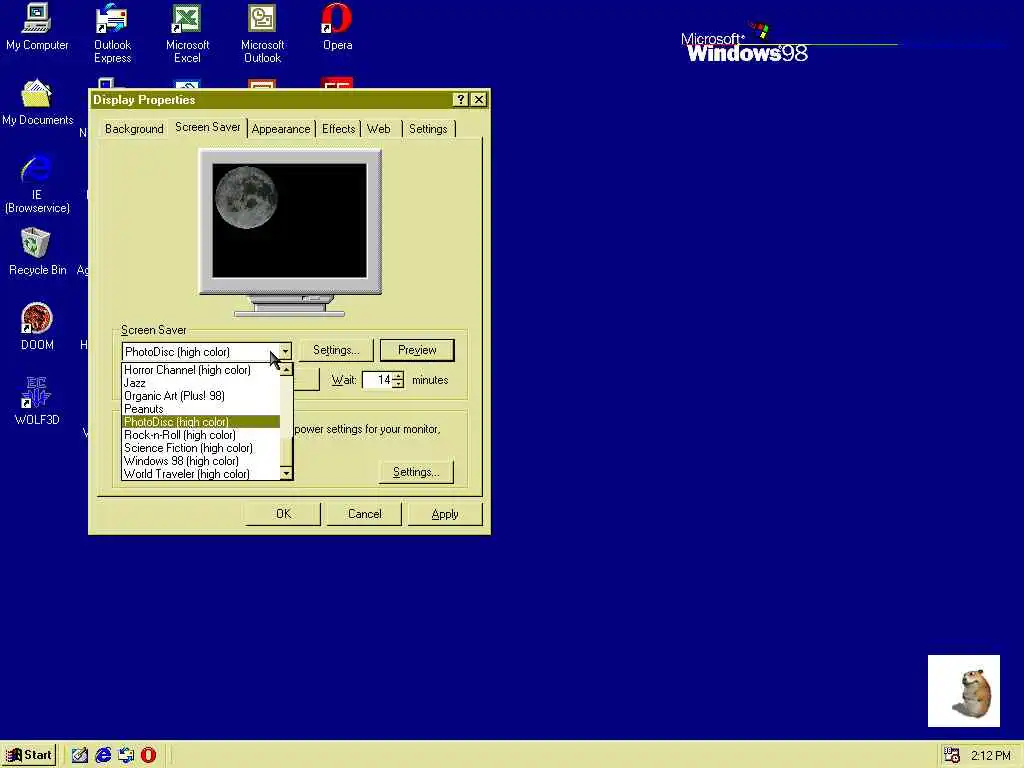Viewport: 1024px width, 768px height.
Task: Open My Computer desktop icon
Action: [x=37, y=27]
